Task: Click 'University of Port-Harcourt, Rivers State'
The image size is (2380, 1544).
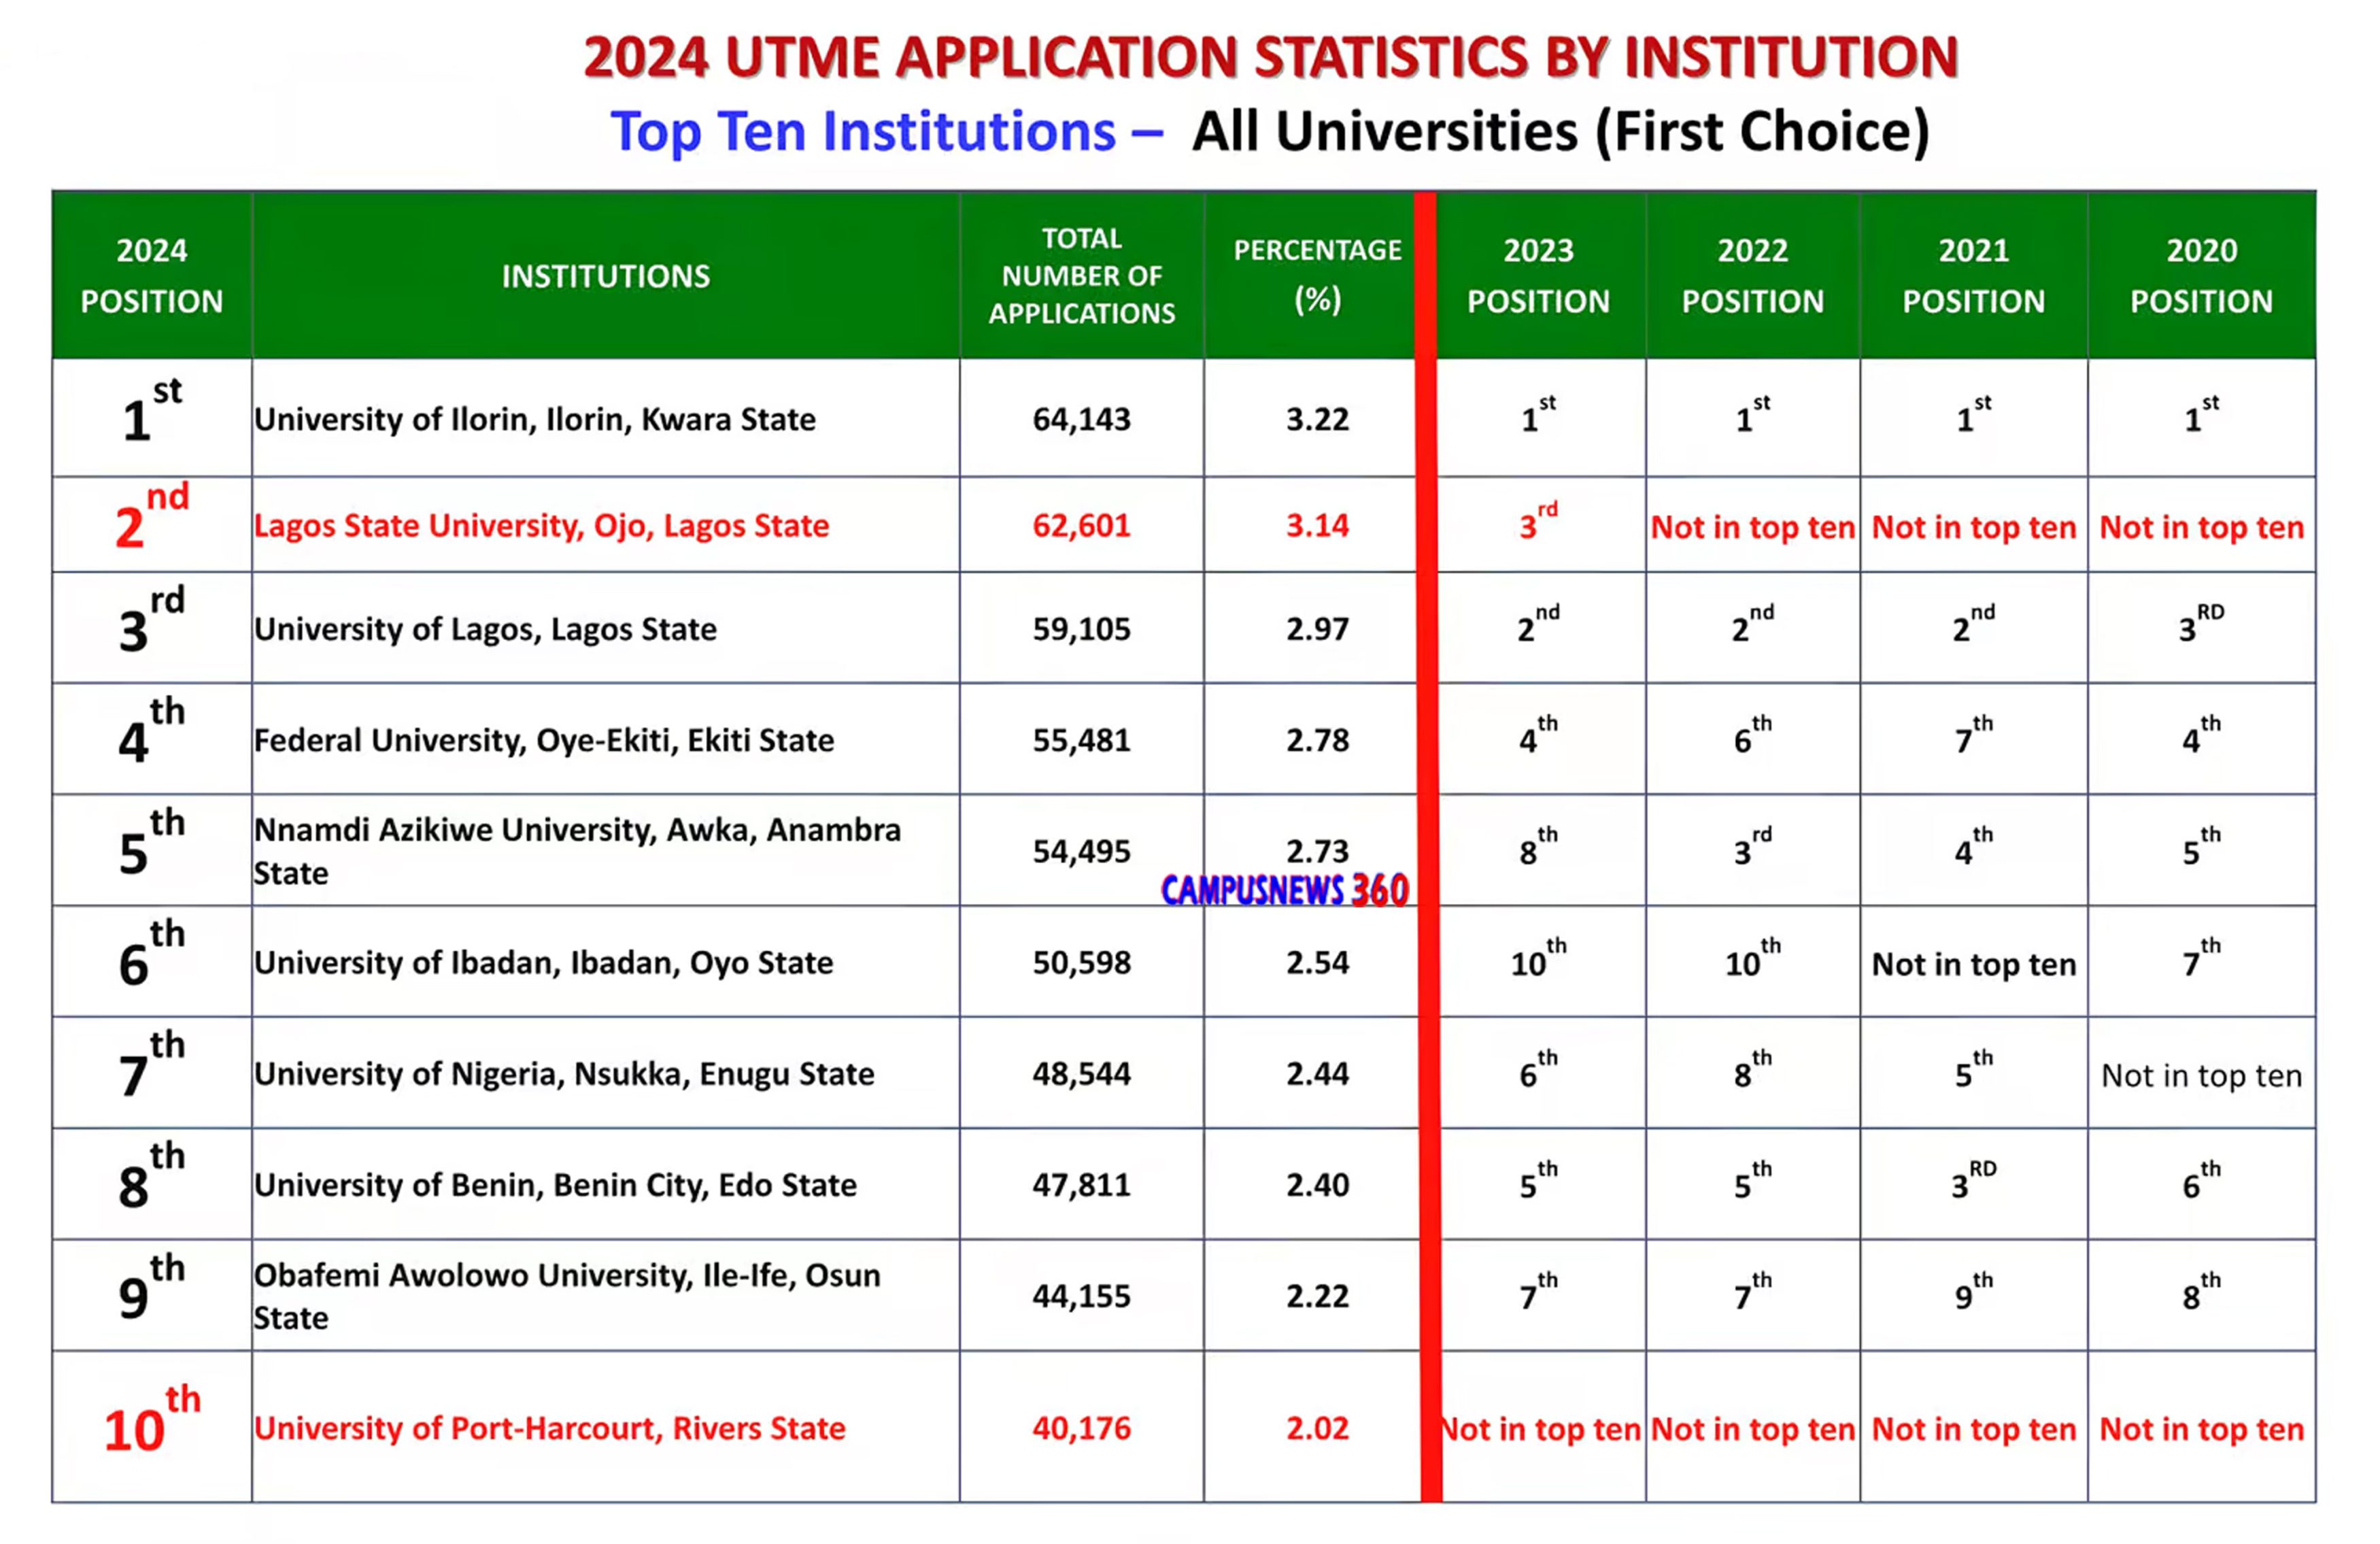Action: point(549,1428)
